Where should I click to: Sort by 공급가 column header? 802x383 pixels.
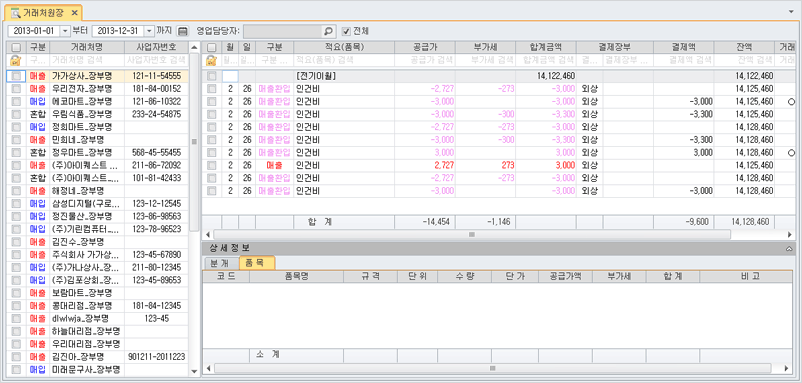pos(425,48)
